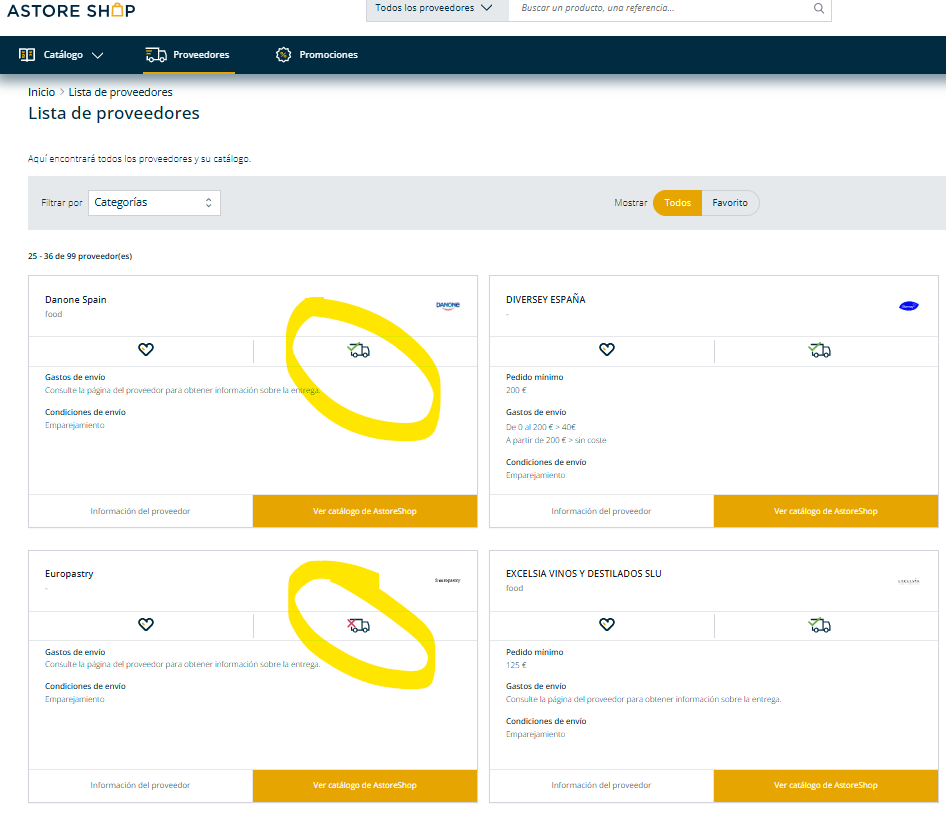Open Información del proveedor for Europastry
The image size is (946, 817).
[x=141, y=785]
